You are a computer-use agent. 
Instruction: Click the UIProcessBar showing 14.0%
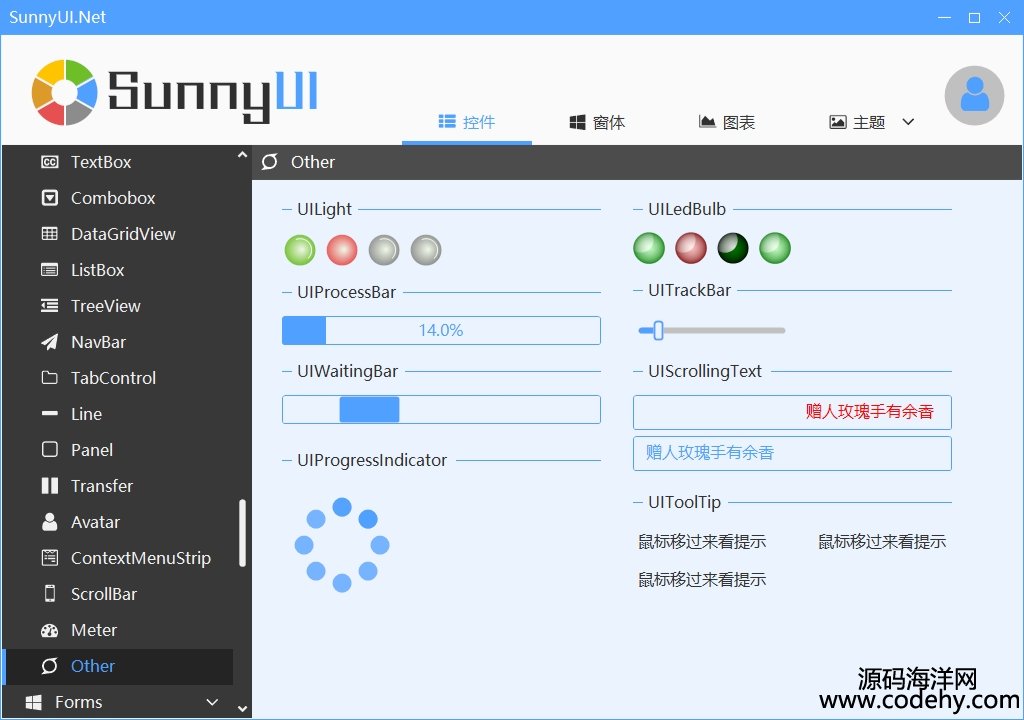coord(441,330)
